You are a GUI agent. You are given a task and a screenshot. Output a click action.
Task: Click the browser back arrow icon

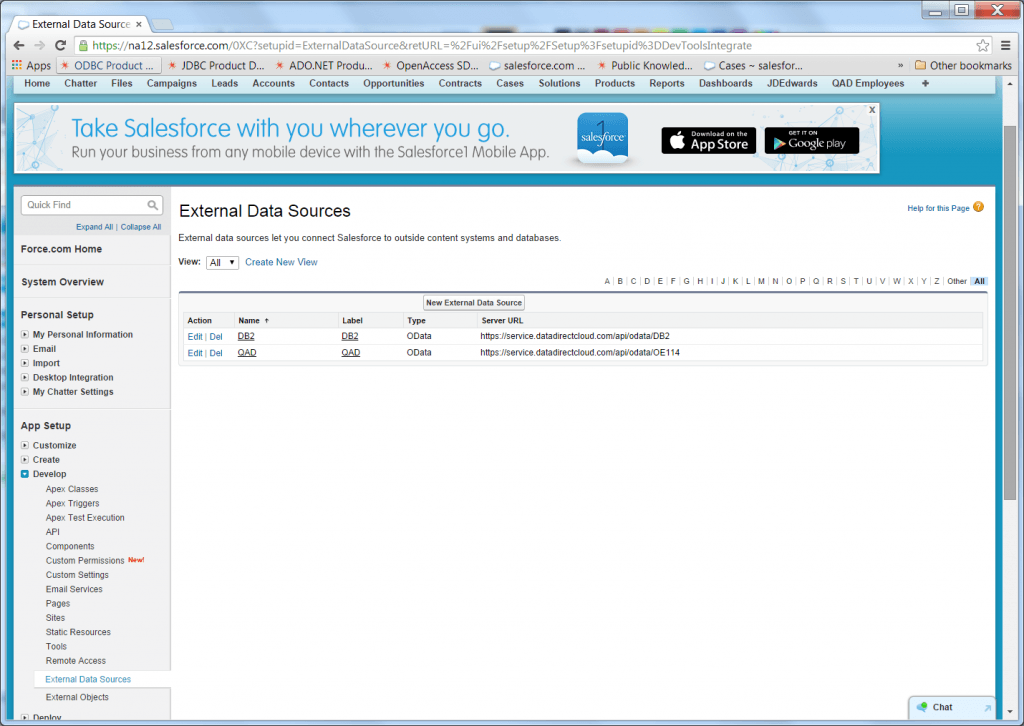[x=18, y=45]
